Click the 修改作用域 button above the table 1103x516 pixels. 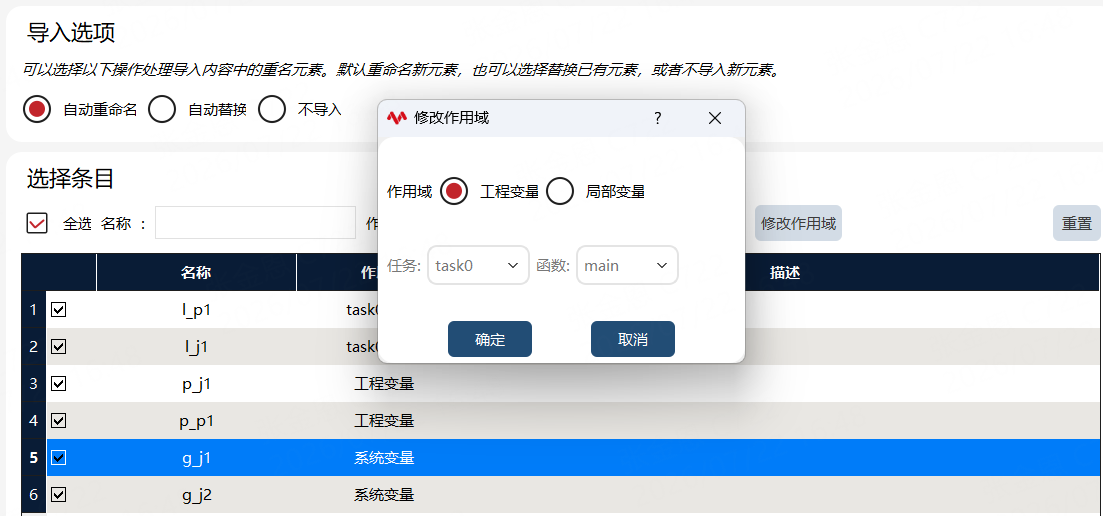pyautogui.click(x=798, y=224)
